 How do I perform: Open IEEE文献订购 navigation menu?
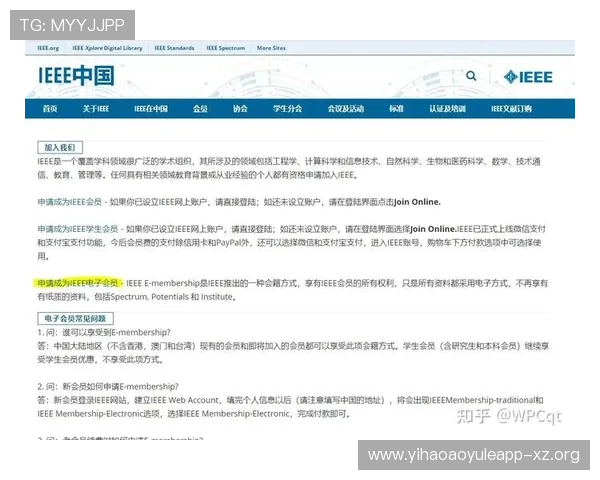[x=511, y=109]
